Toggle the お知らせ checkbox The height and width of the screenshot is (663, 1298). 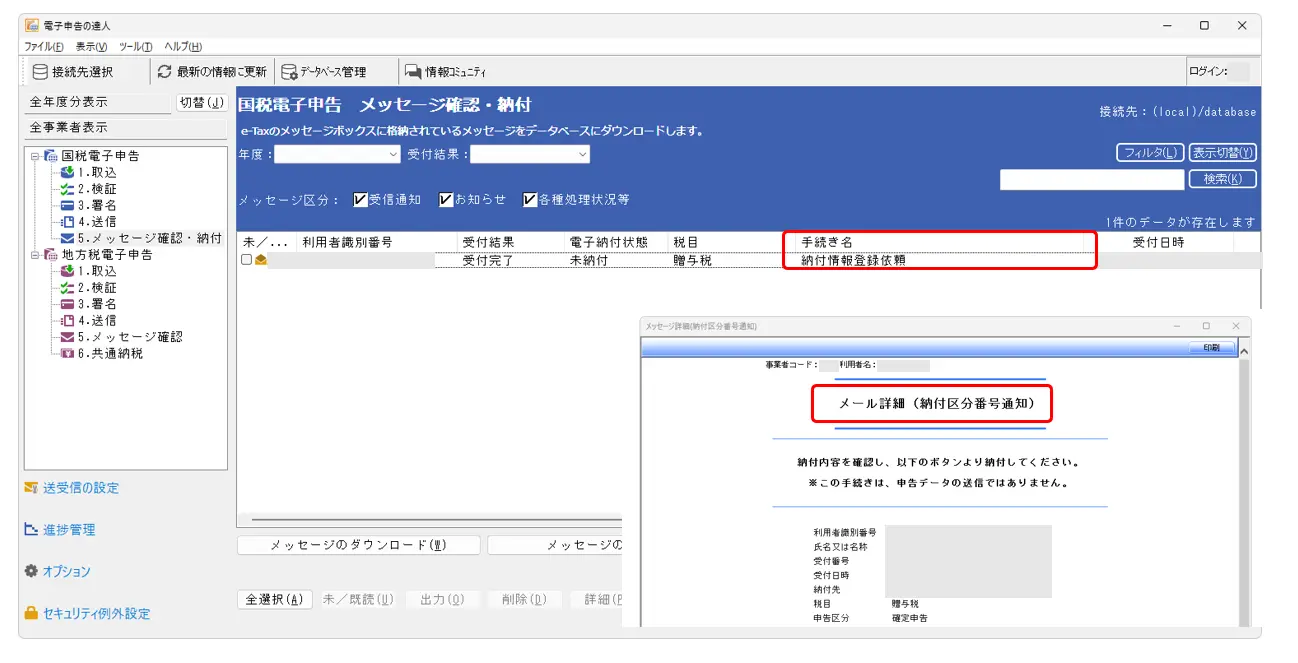click(447, 200)
